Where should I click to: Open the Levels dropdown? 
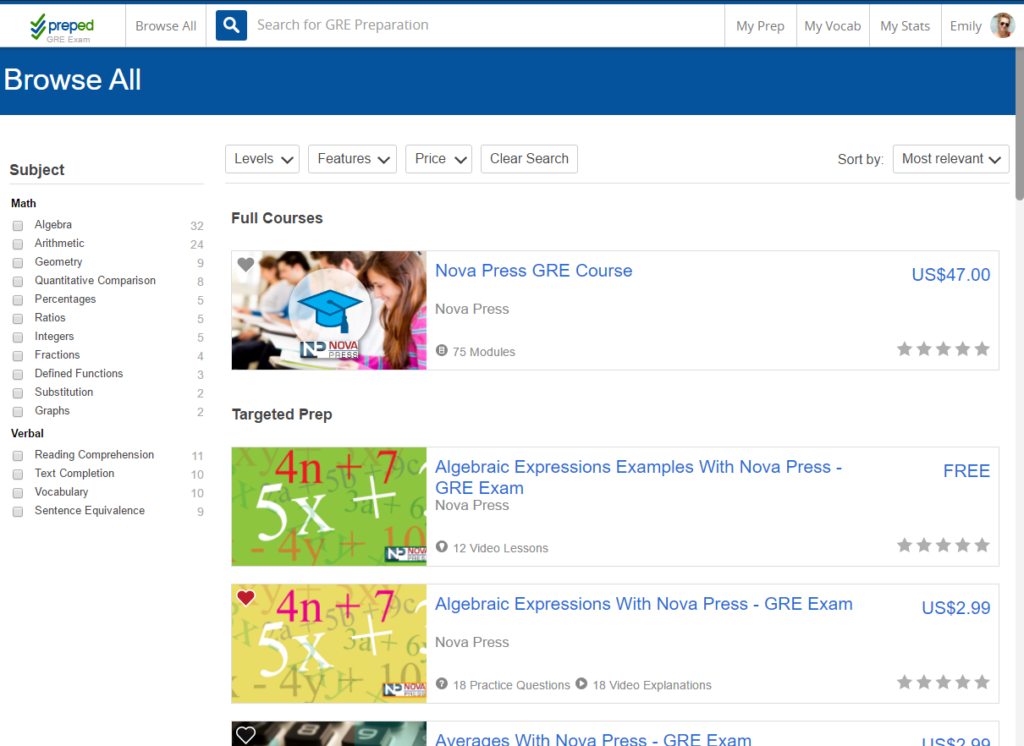[262, 159]
